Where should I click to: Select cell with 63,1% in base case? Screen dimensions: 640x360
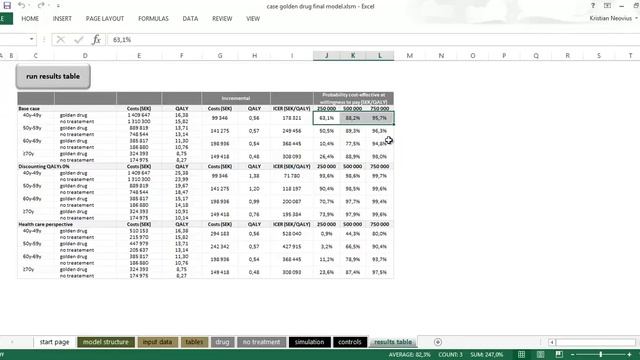click(327, 118)
